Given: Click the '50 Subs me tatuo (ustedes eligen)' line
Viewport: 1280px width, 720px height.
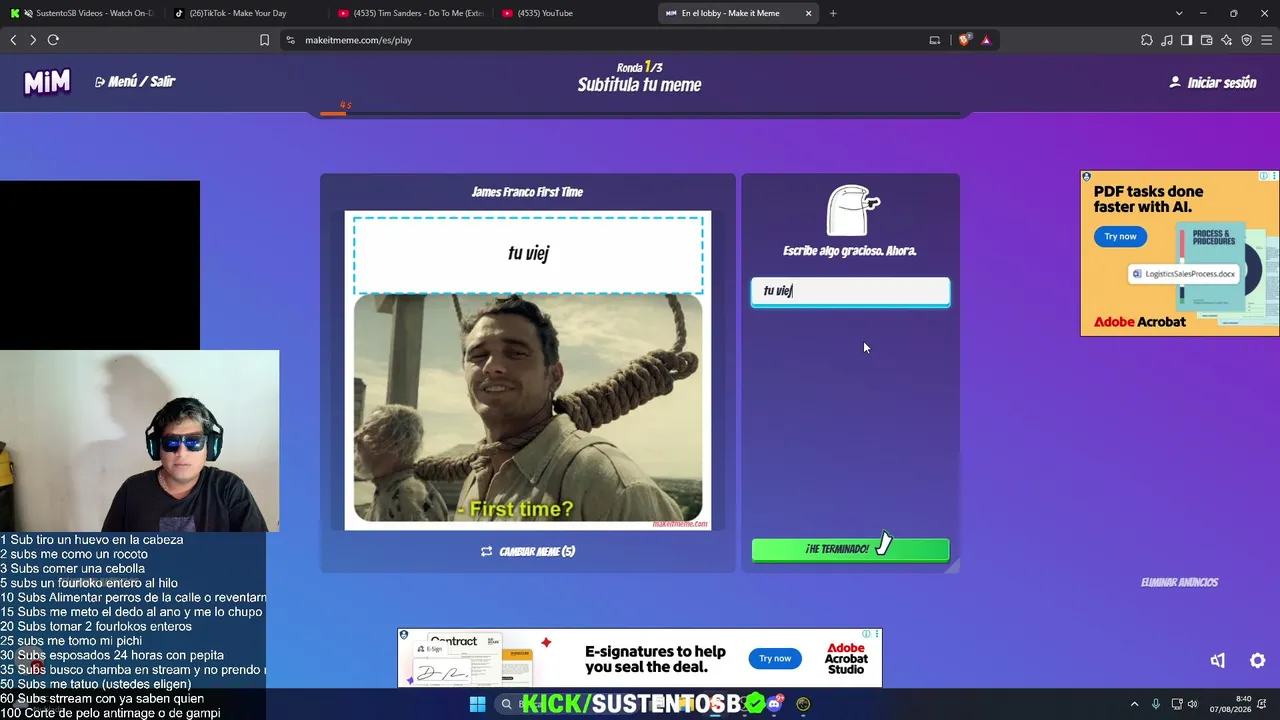Looking at the screenshot, I should coord(96,685).
